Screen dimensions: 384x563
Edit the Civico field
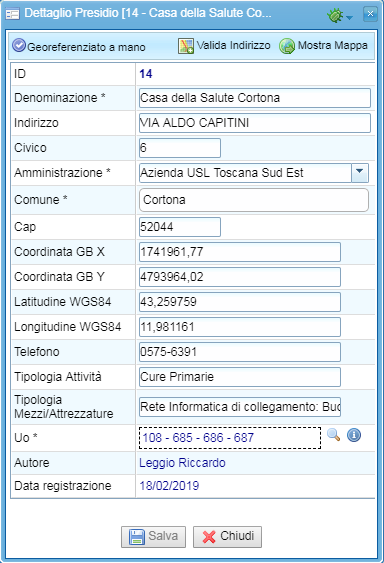(180, 148)
